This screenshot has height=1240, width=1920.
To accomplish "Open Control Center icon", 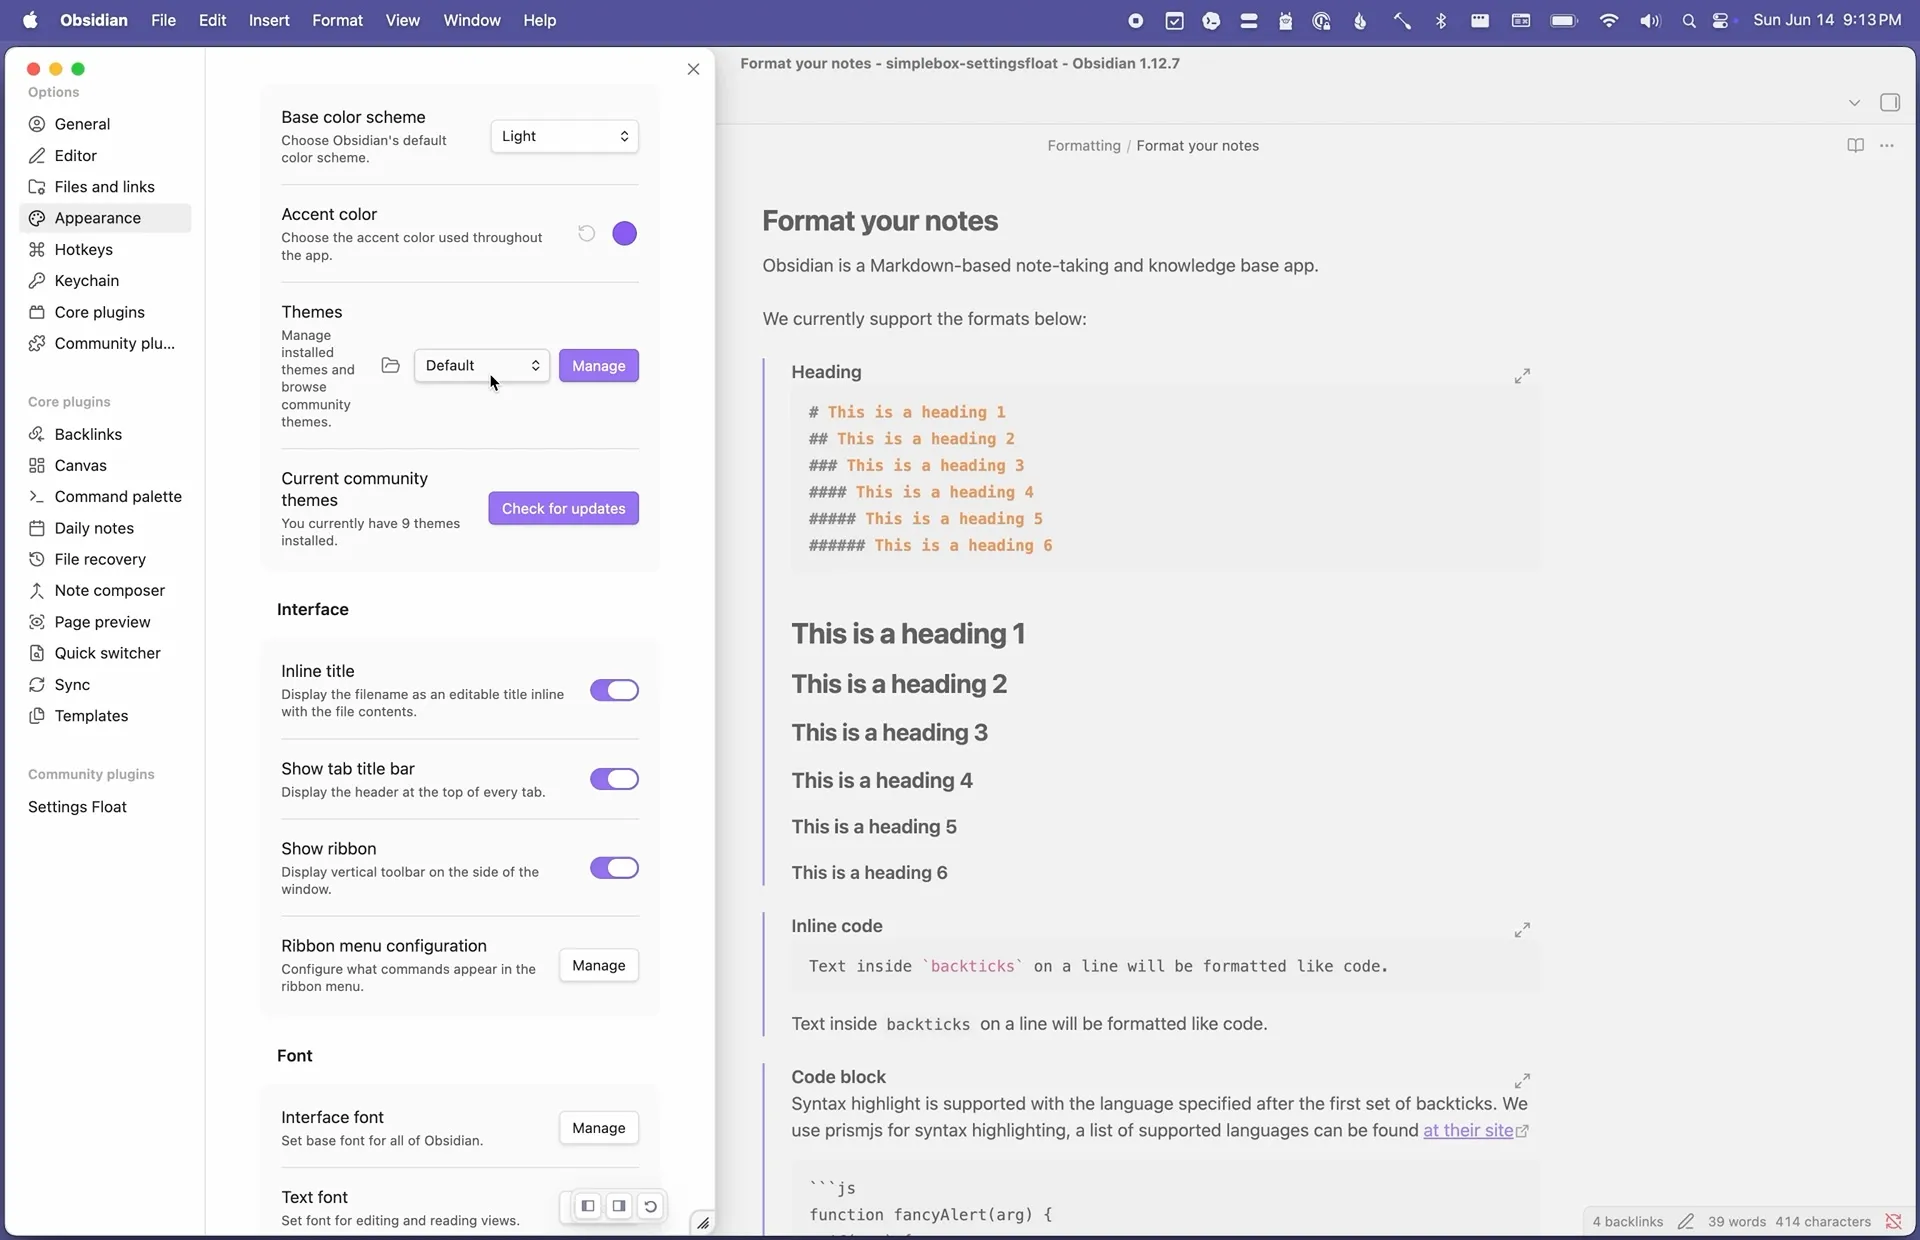I will tap(1721, 21).
